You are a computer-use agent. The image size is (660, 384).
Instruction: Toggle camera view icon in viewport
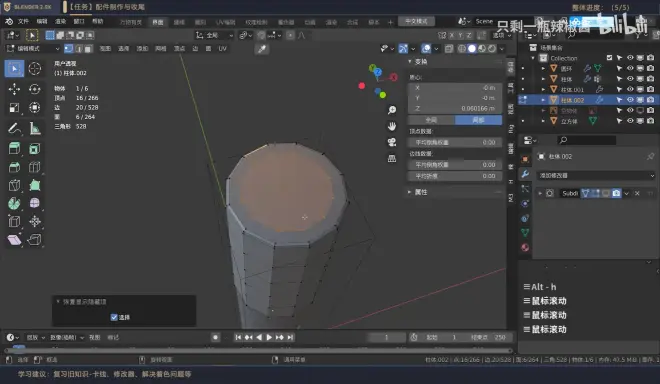[x=392, y=142]
